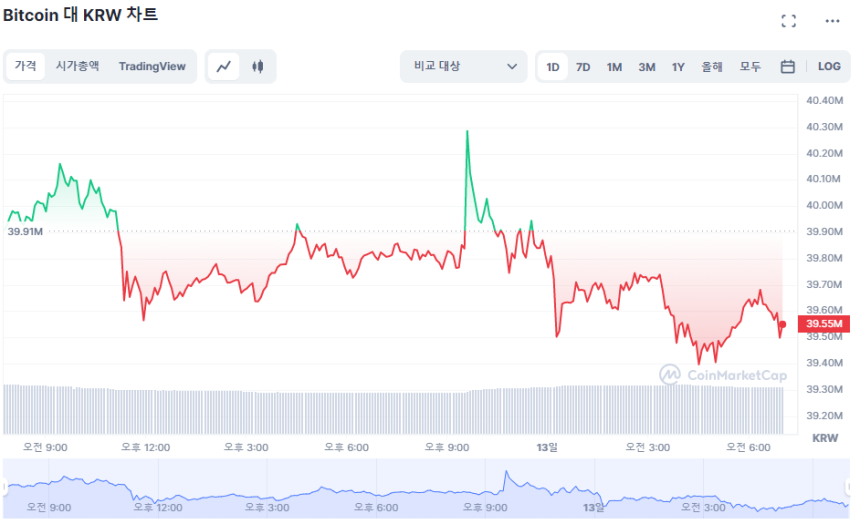Toggle LOG scale on the chart

point(829,67)
